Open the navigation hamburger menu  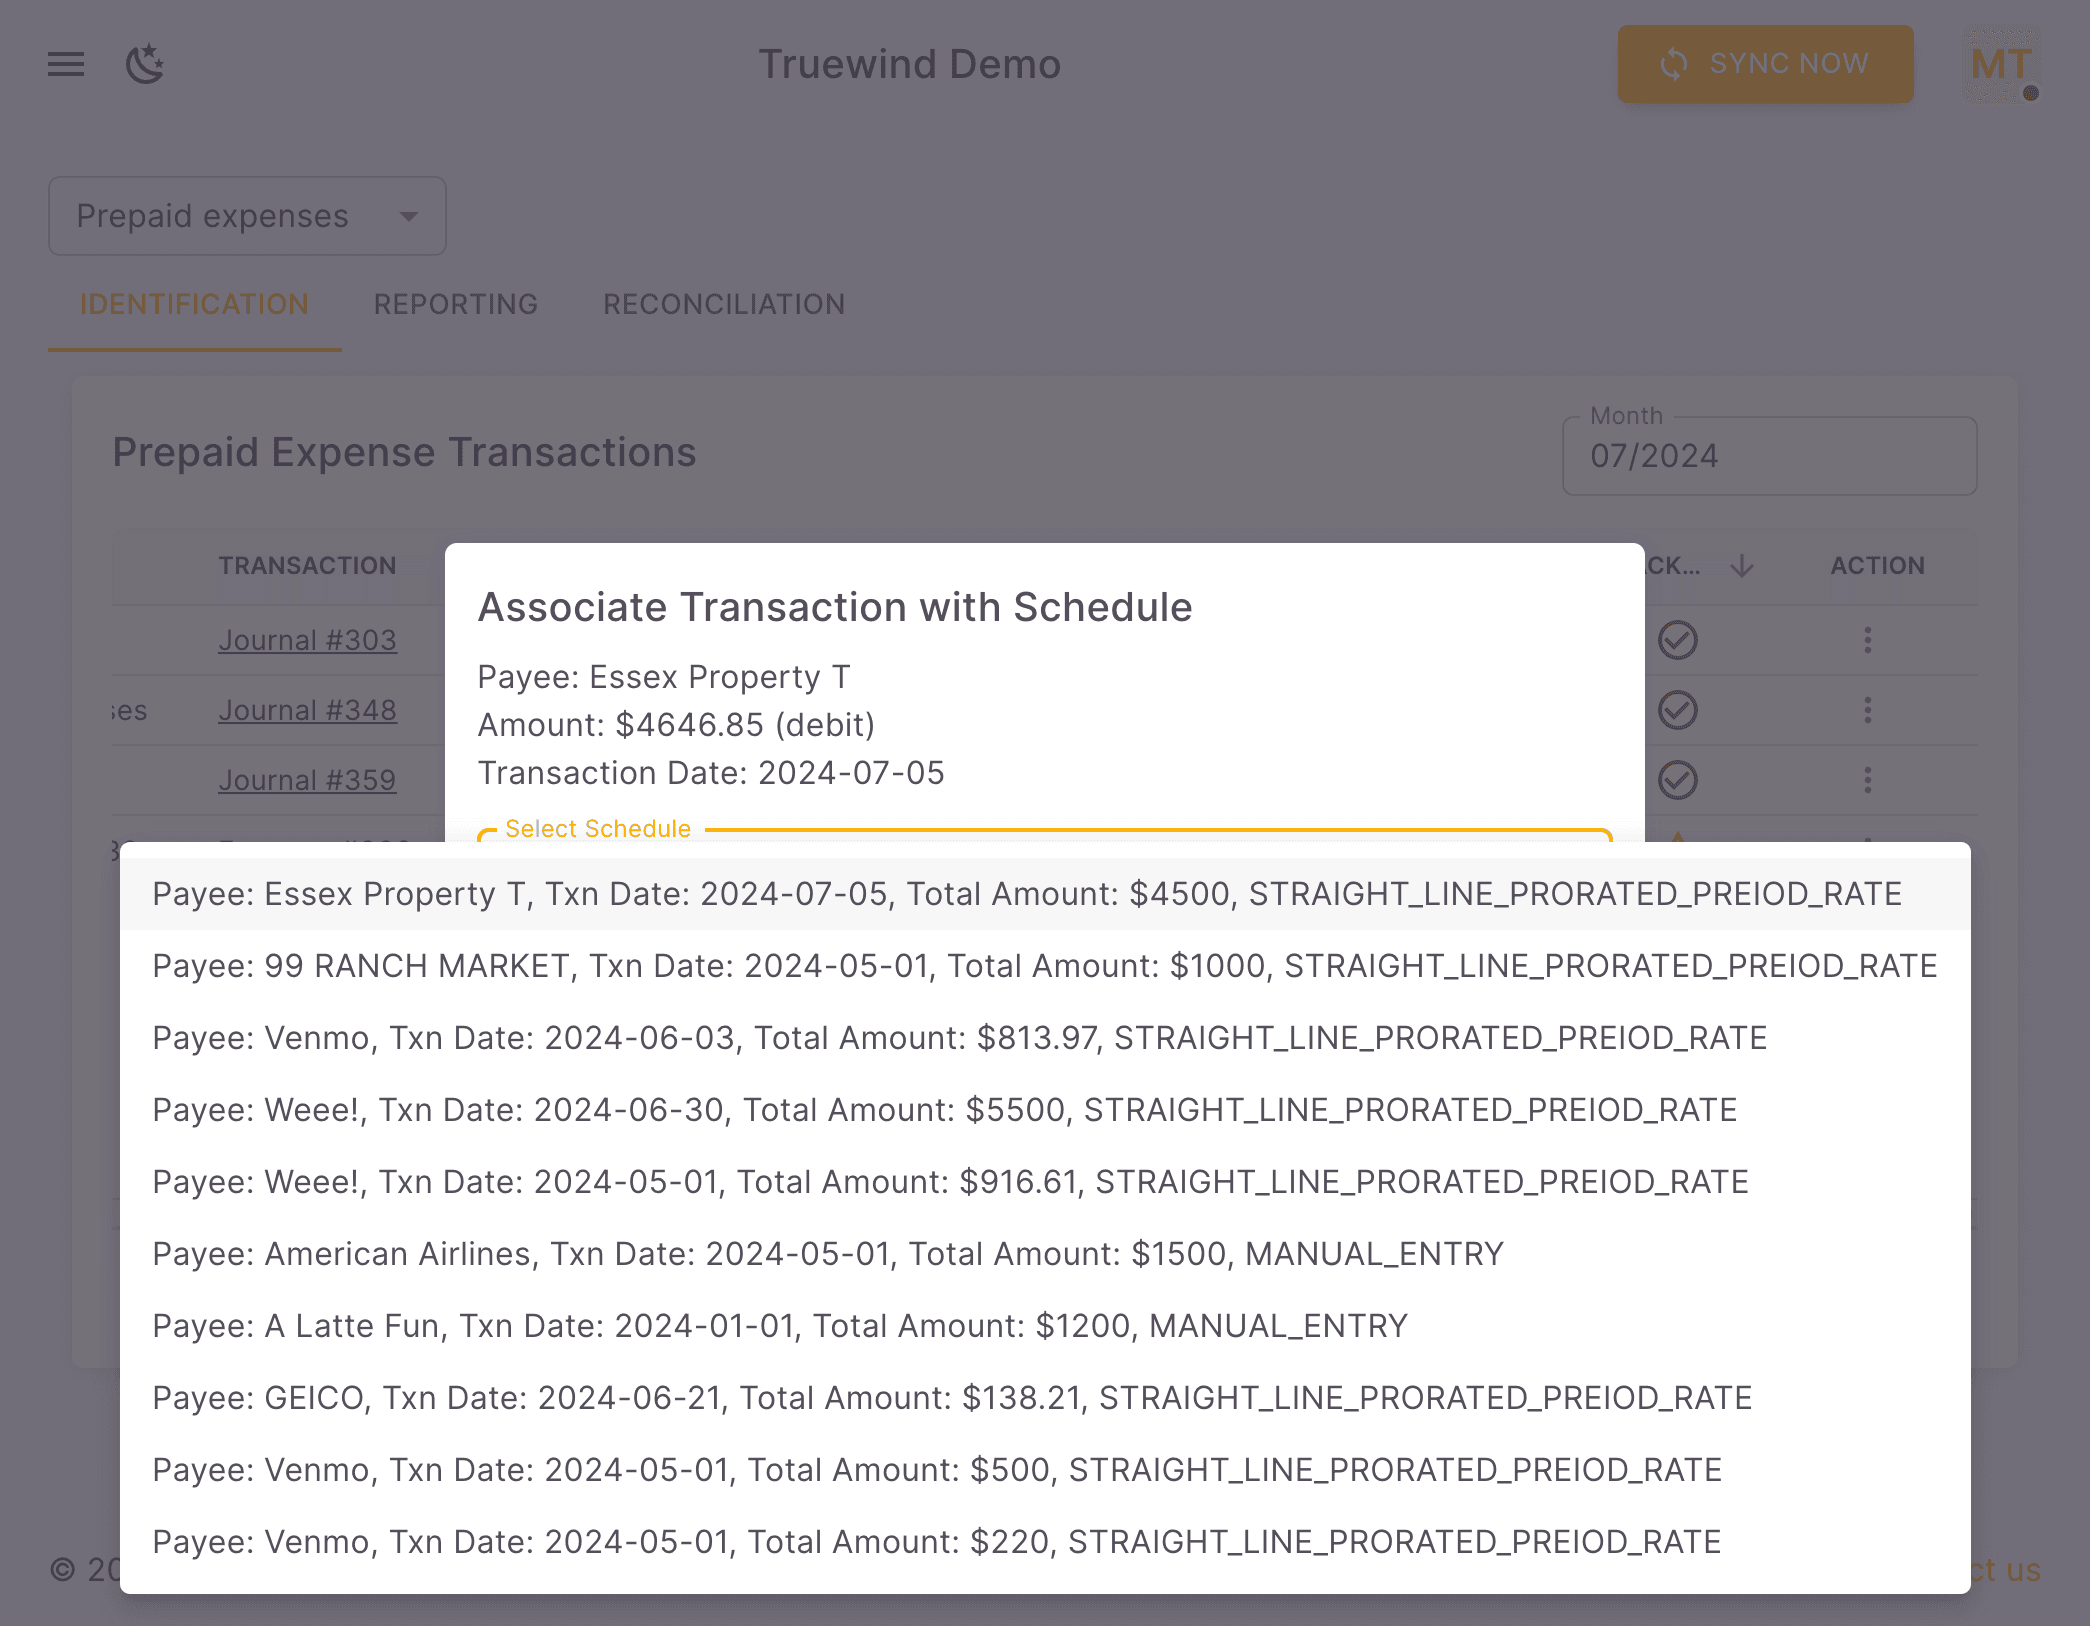click(65, 63)
